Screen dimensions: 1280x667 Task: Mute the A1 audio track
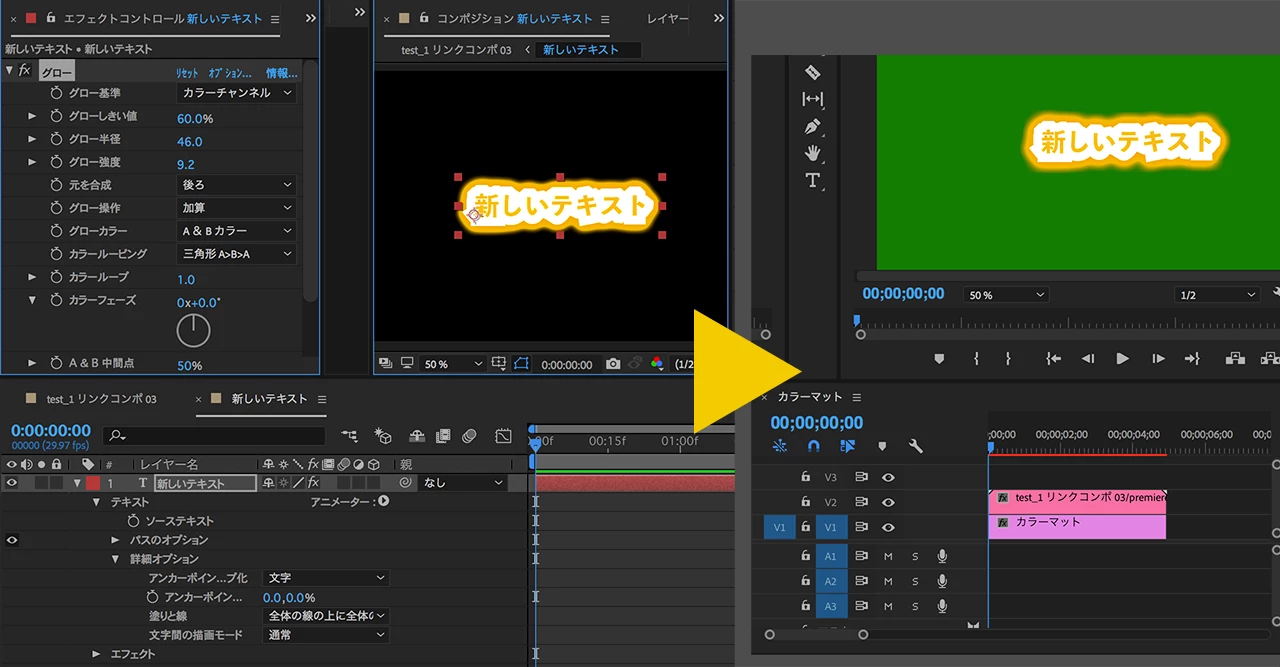888,556
